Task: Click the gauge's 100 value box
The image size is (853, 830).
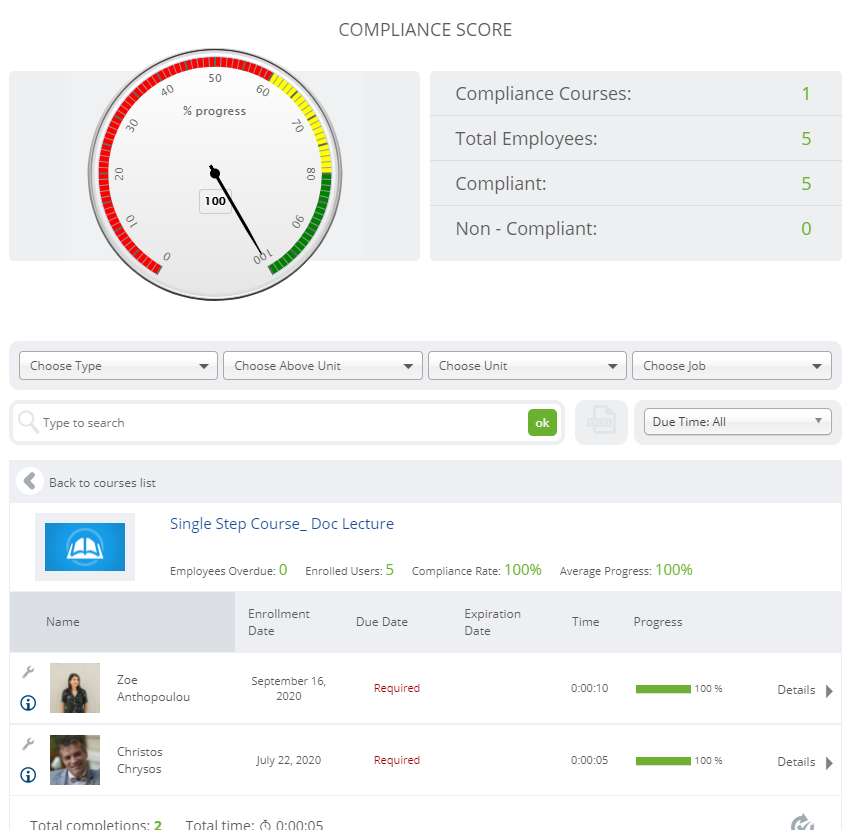Action: click(215, 201)
